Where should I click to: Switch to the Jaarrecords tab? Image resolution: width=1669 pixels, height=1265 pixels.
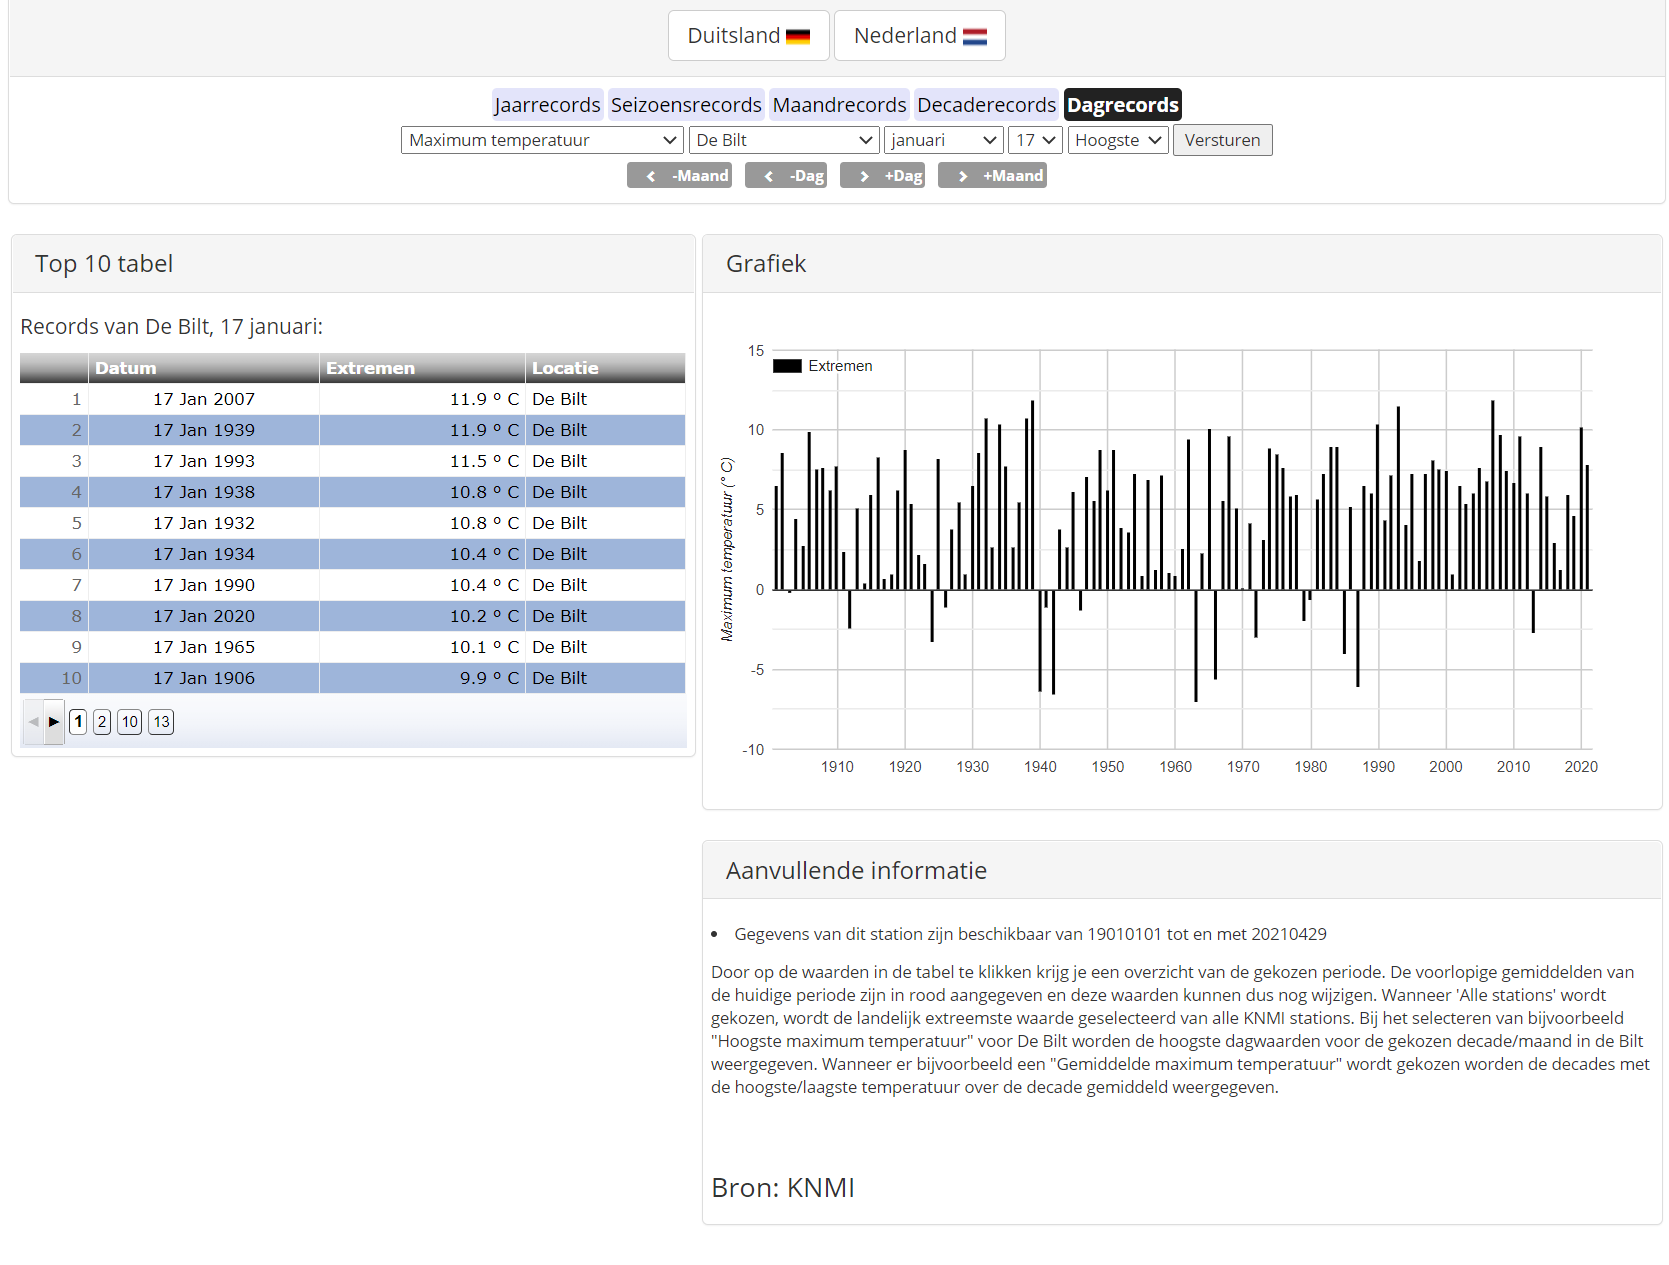point(547,105)
